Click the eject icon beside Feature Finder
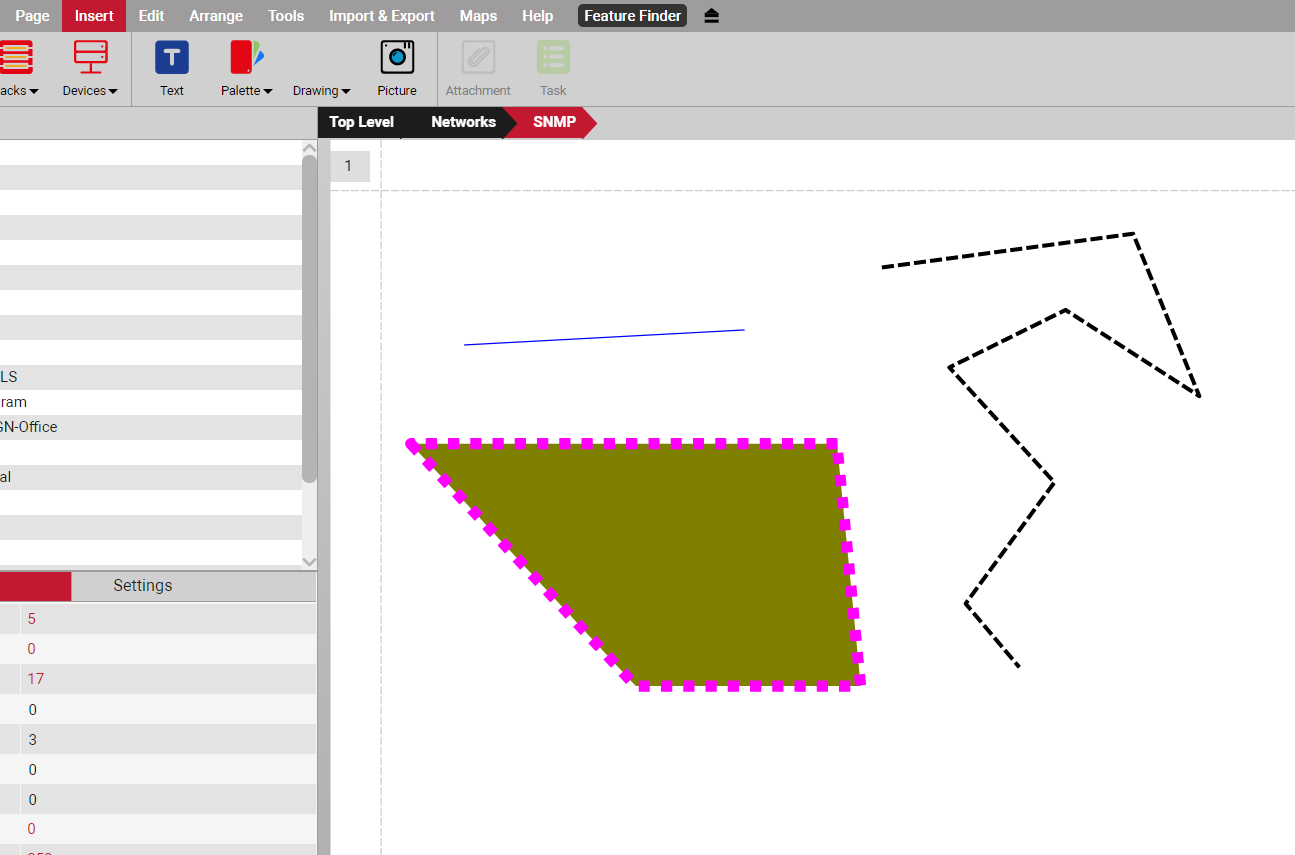The width and height of the screenshot is (1295, 855). [x=711, y=16]
